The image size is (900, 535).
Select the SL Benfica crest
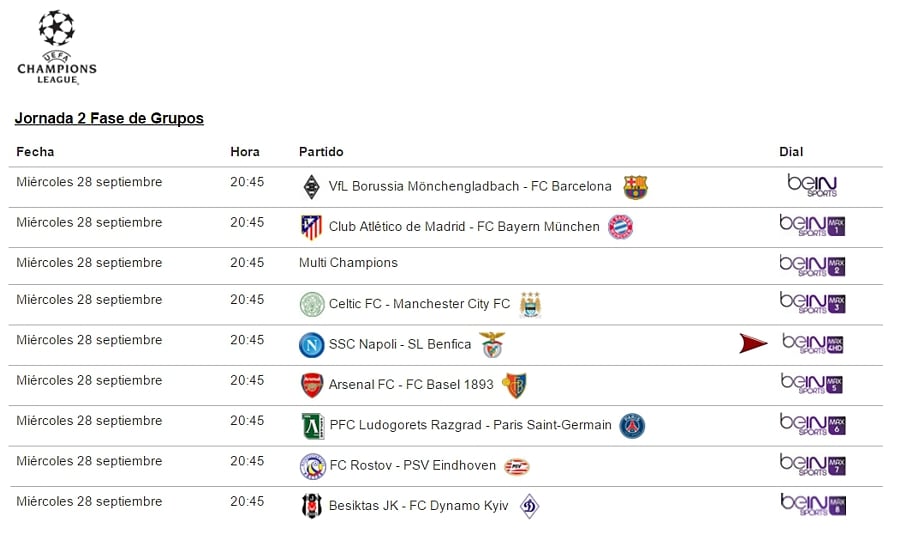(492, 345)
